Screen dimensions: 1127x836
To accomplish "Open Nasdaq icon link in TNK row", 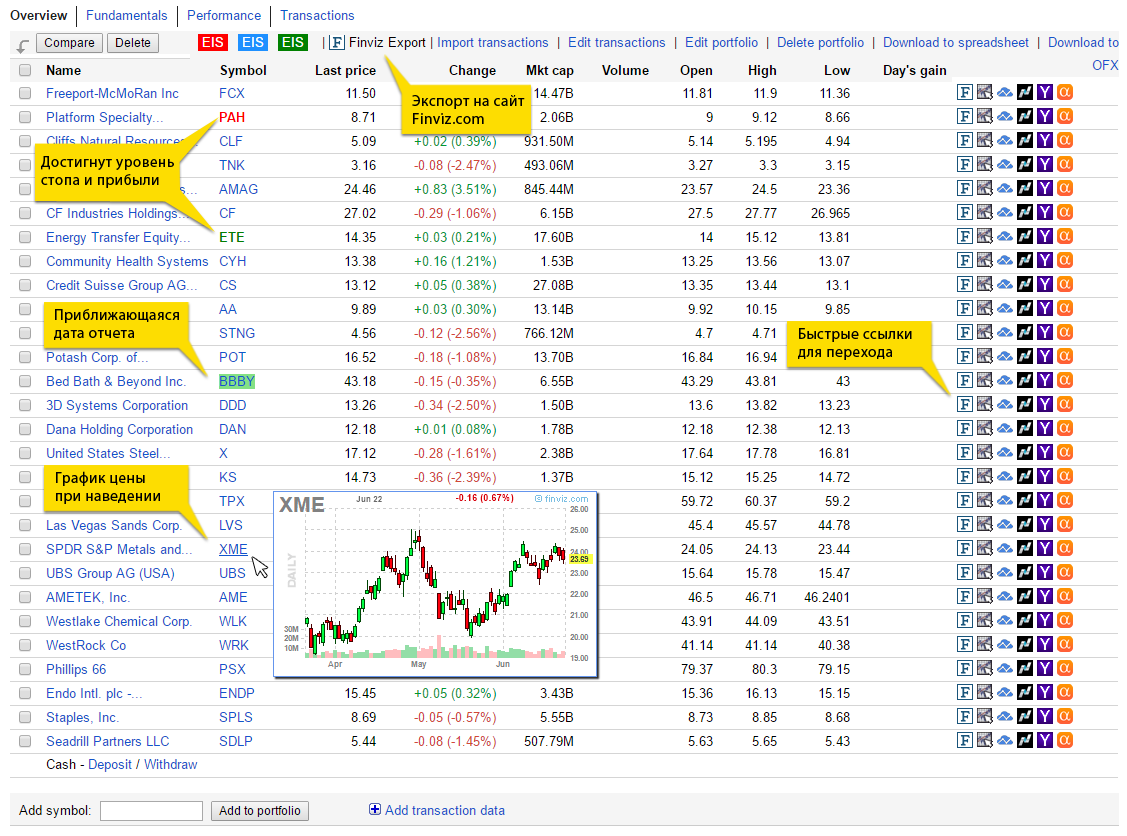I will click(1025, 165).
